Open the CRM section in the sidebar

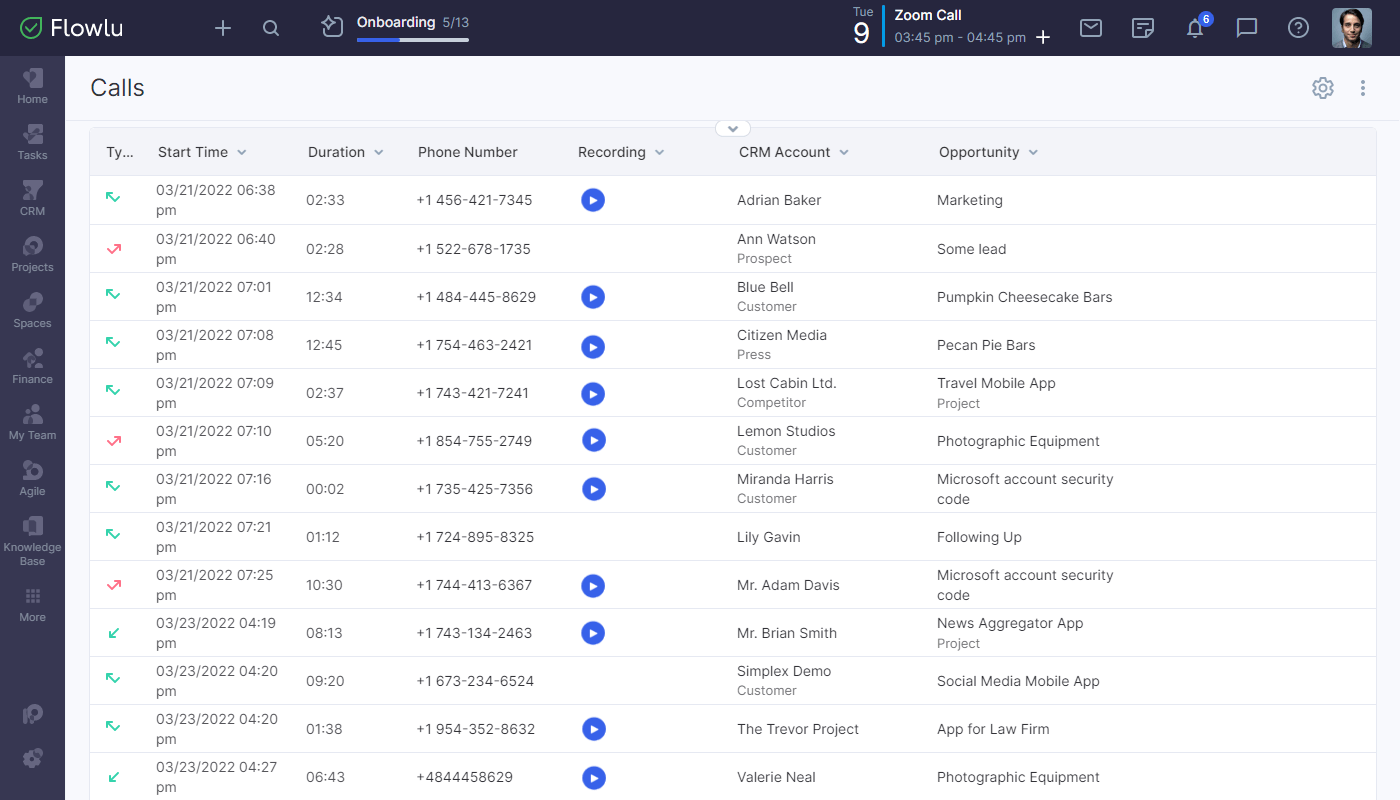32,195
